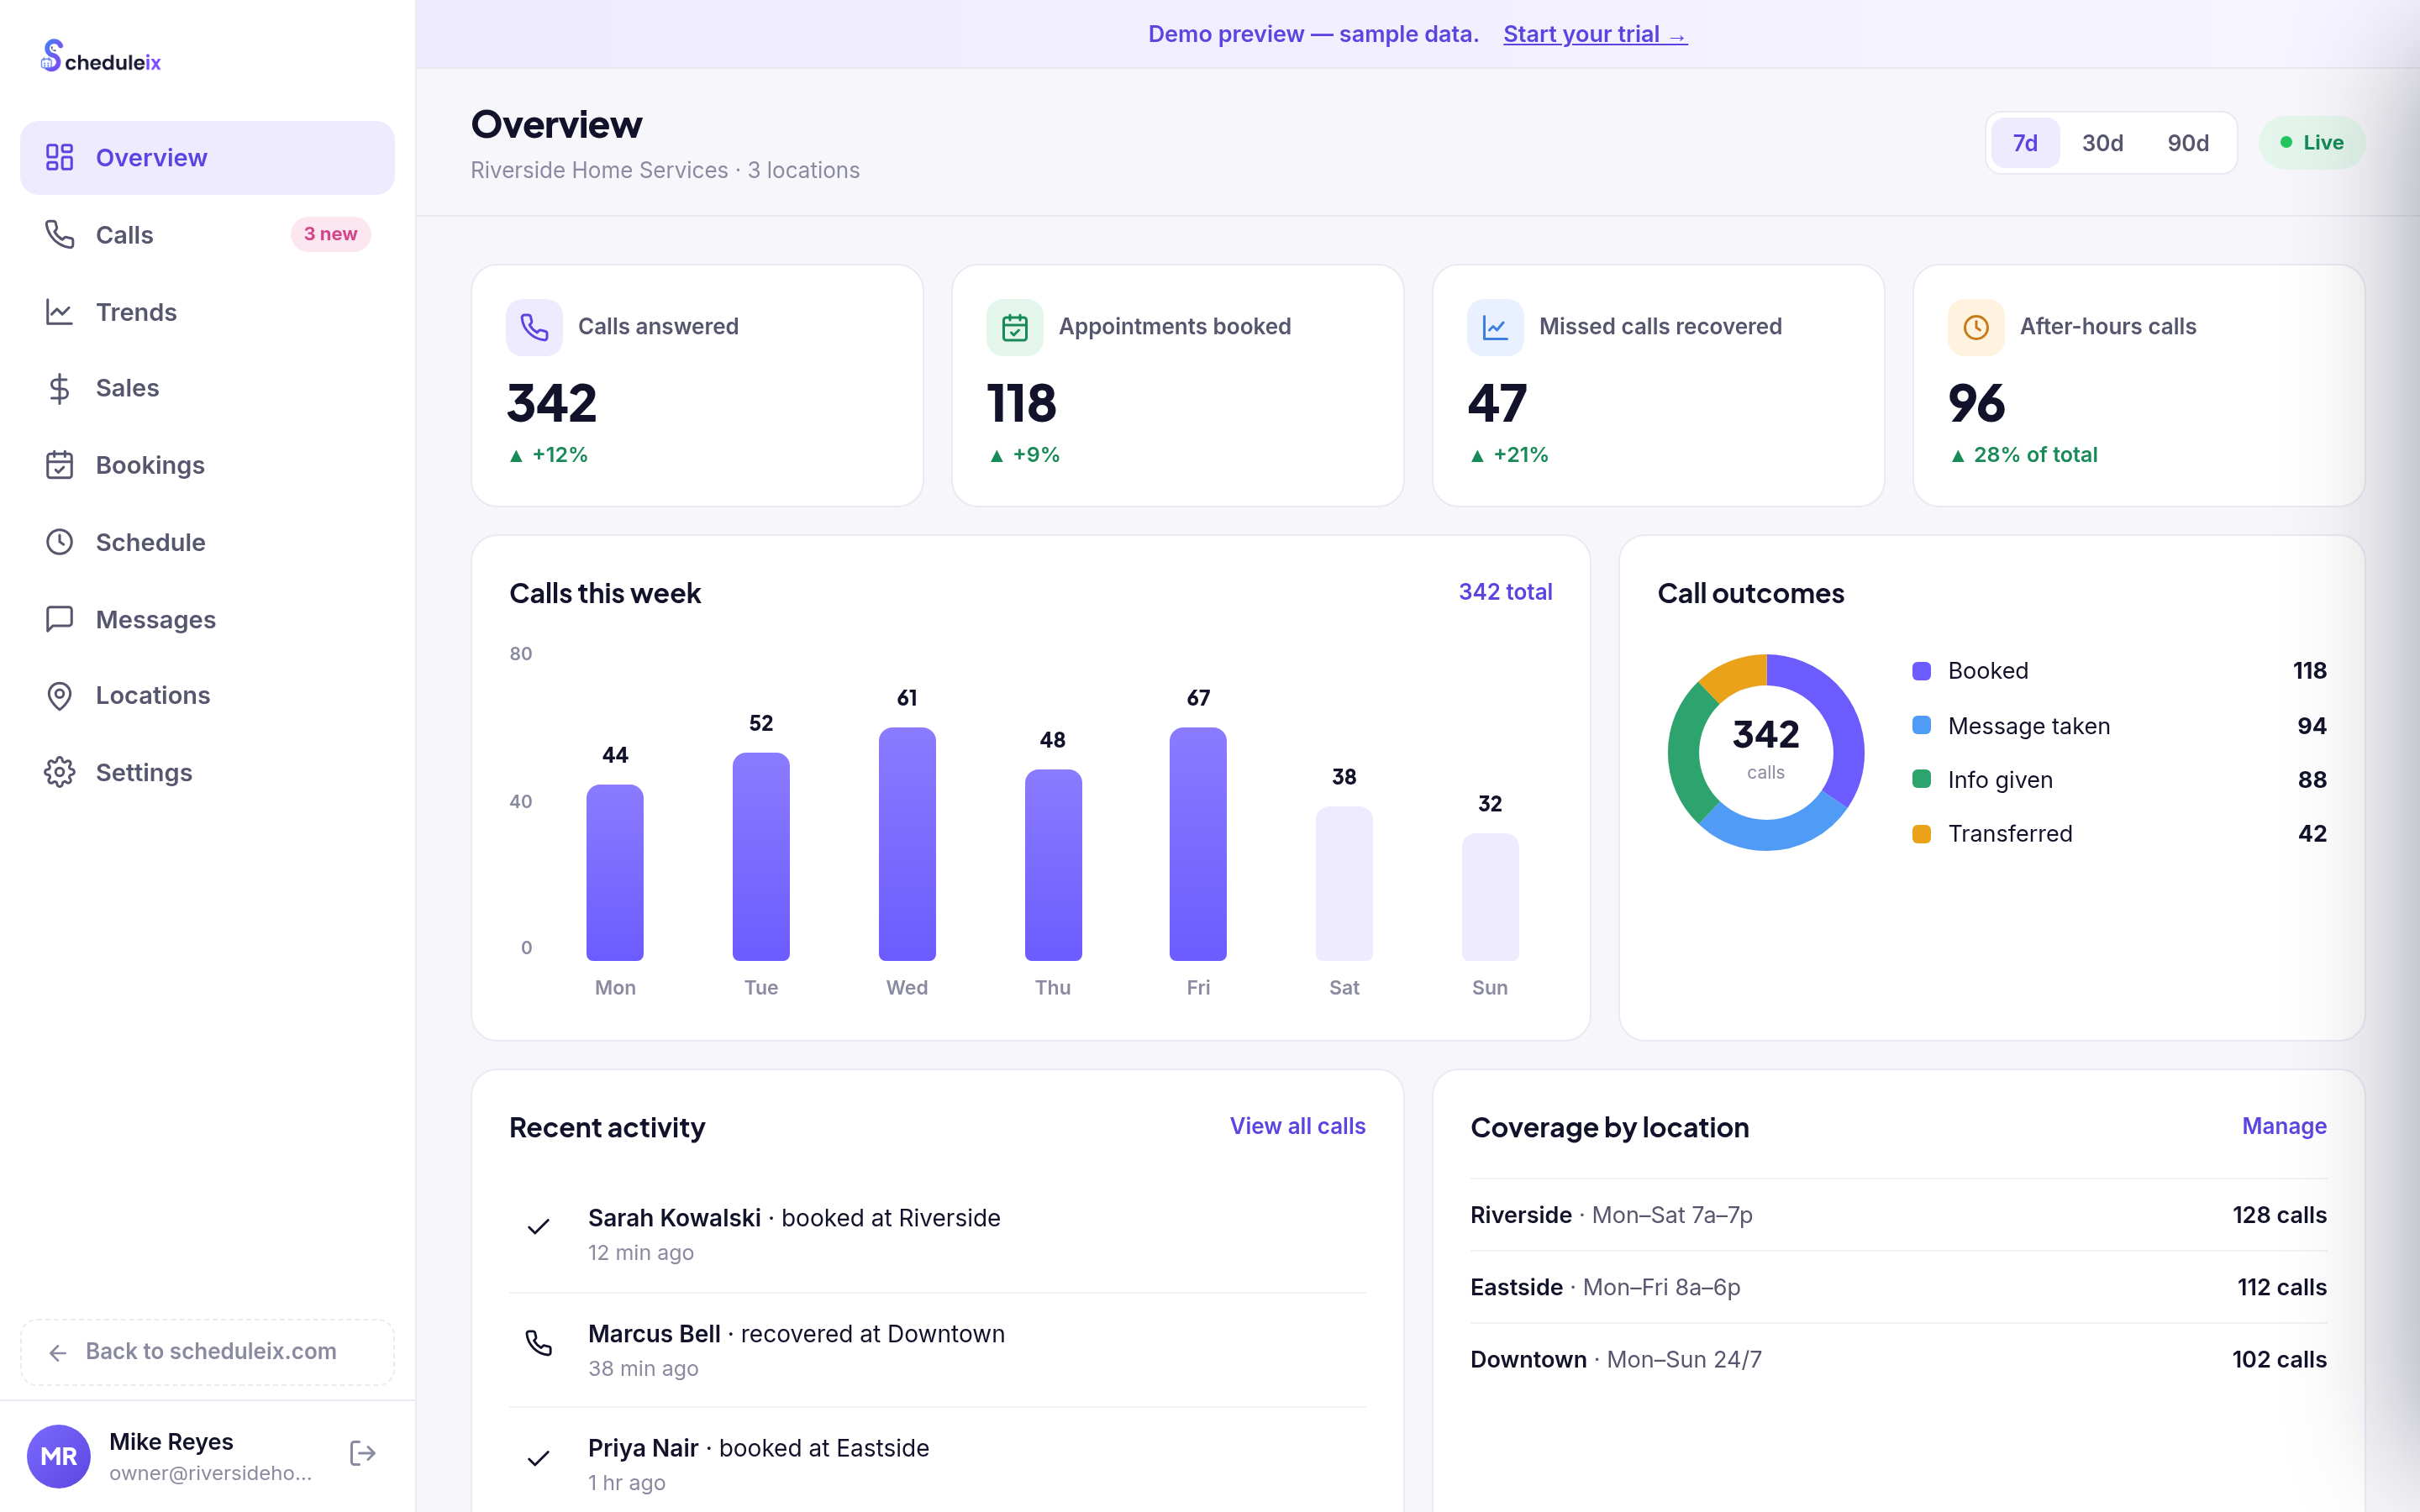Click Marcus Bell activity entry

click(x=937, y=1350)
